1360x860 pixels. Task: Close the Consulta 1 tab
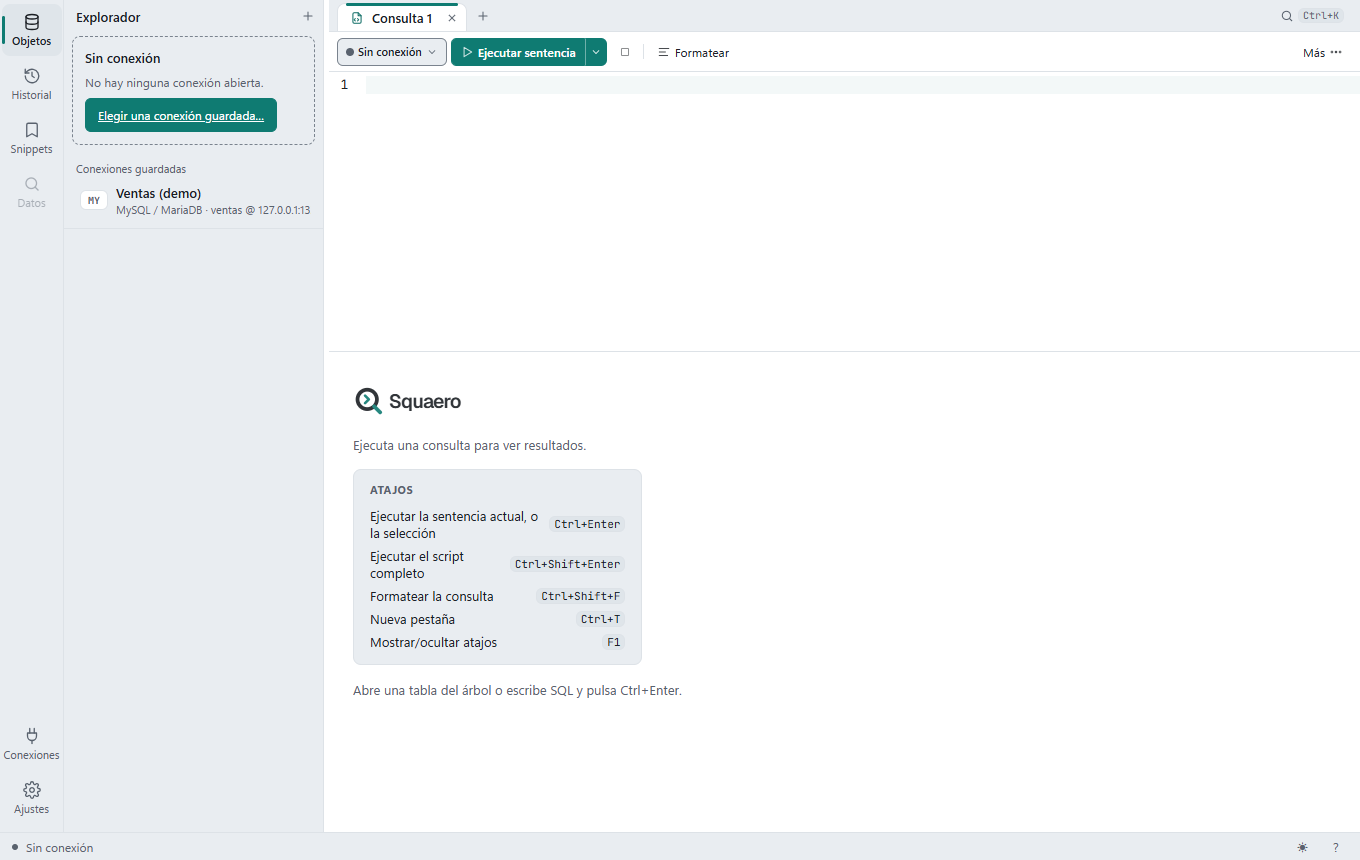pos(452,18)
